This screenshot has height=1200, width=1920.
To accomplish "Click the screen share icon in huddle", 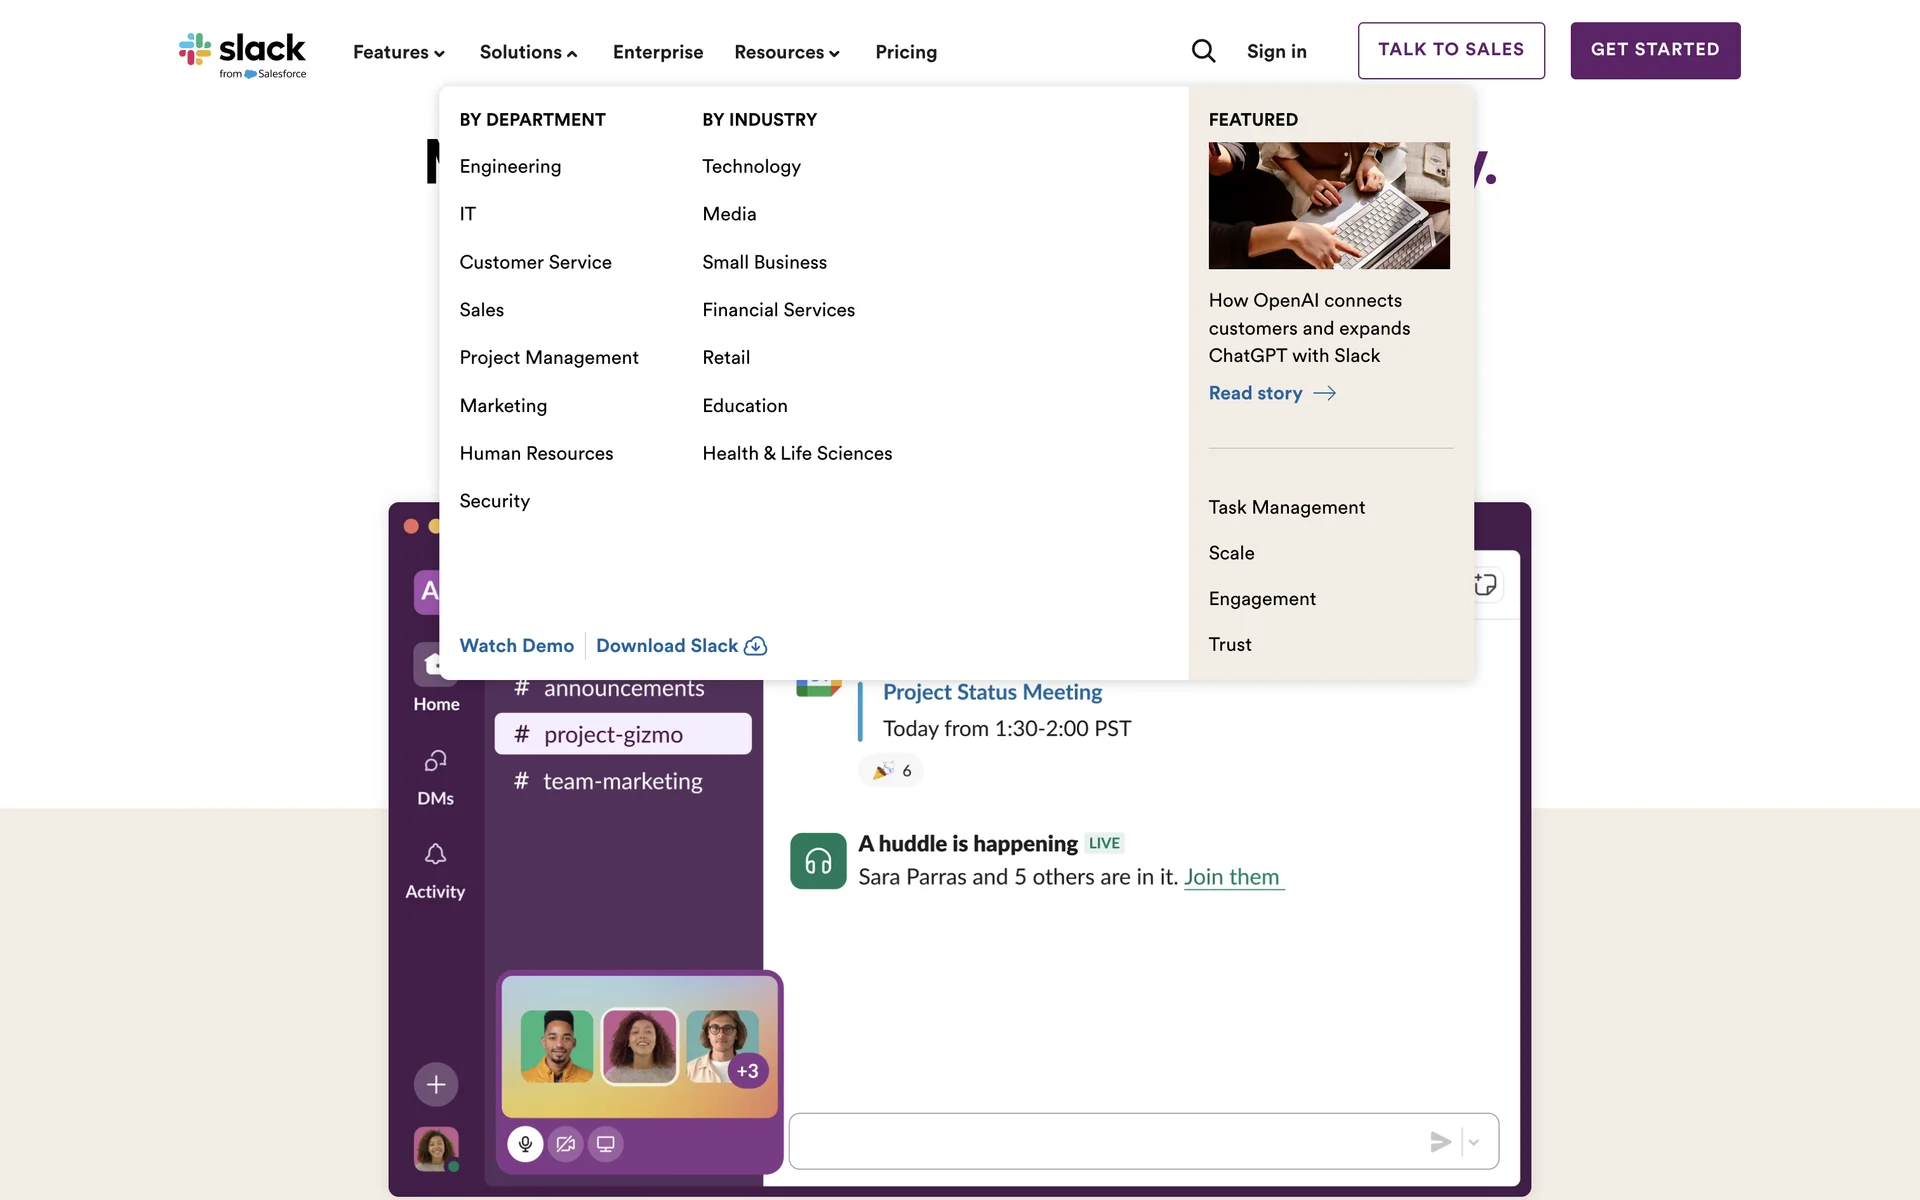I will click(606, 1144).
